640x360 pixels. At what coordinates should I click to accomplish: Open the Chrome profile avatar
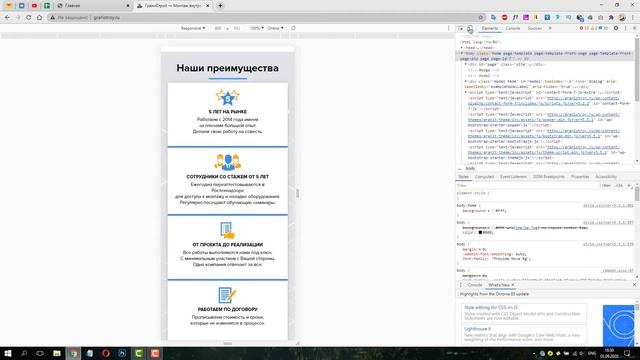(x=622, y=18)
